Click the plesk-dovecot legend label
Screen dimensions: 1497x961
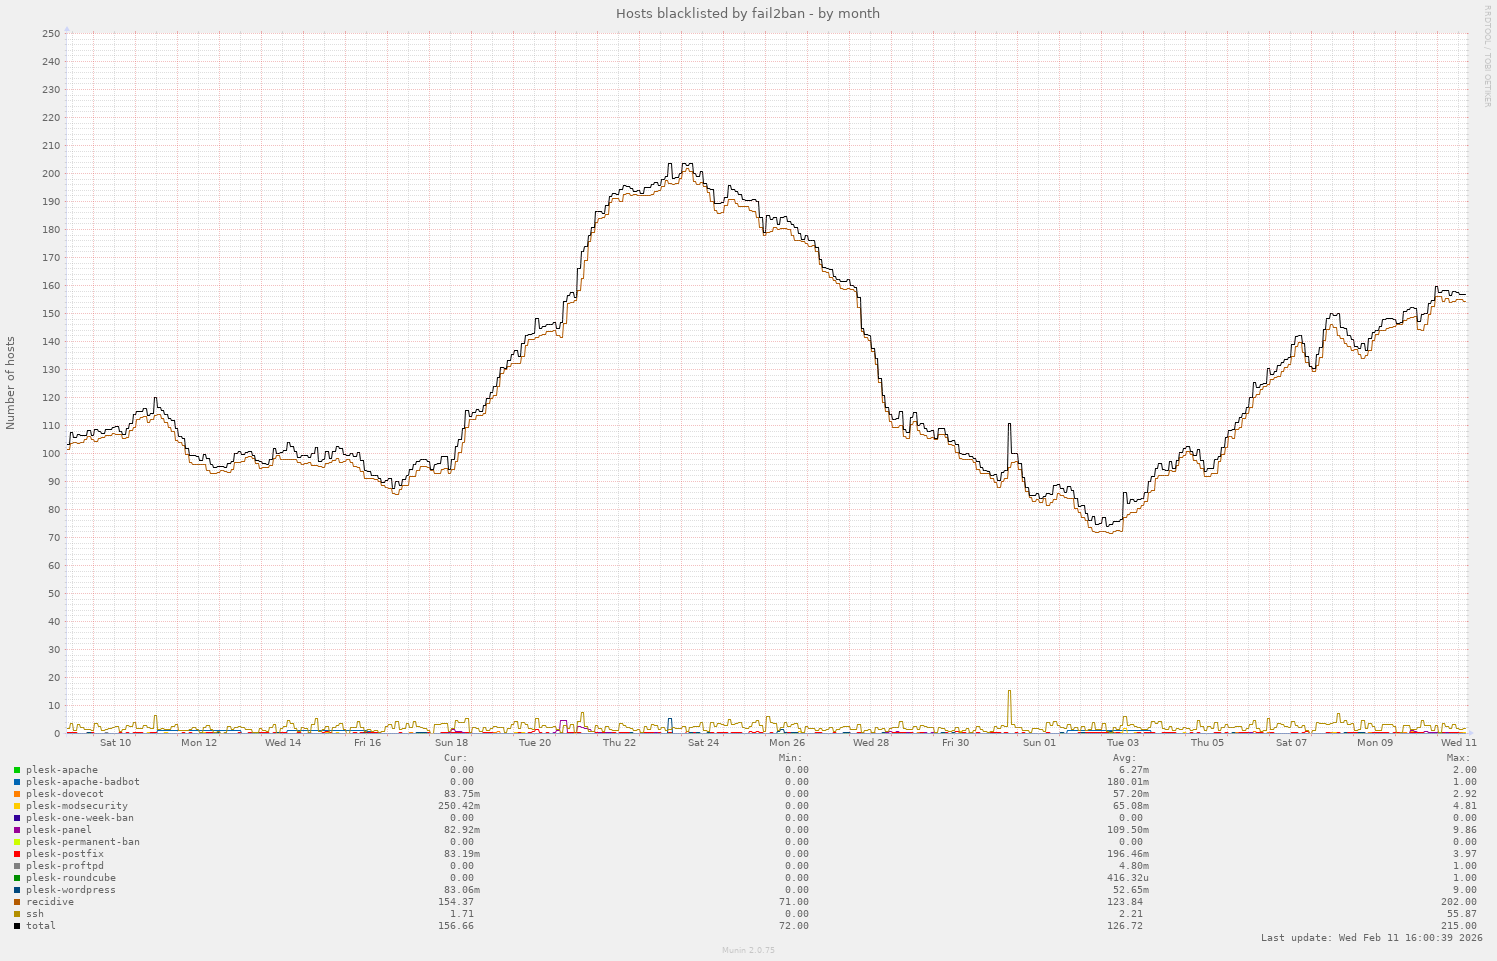click(x=64, y=794)
